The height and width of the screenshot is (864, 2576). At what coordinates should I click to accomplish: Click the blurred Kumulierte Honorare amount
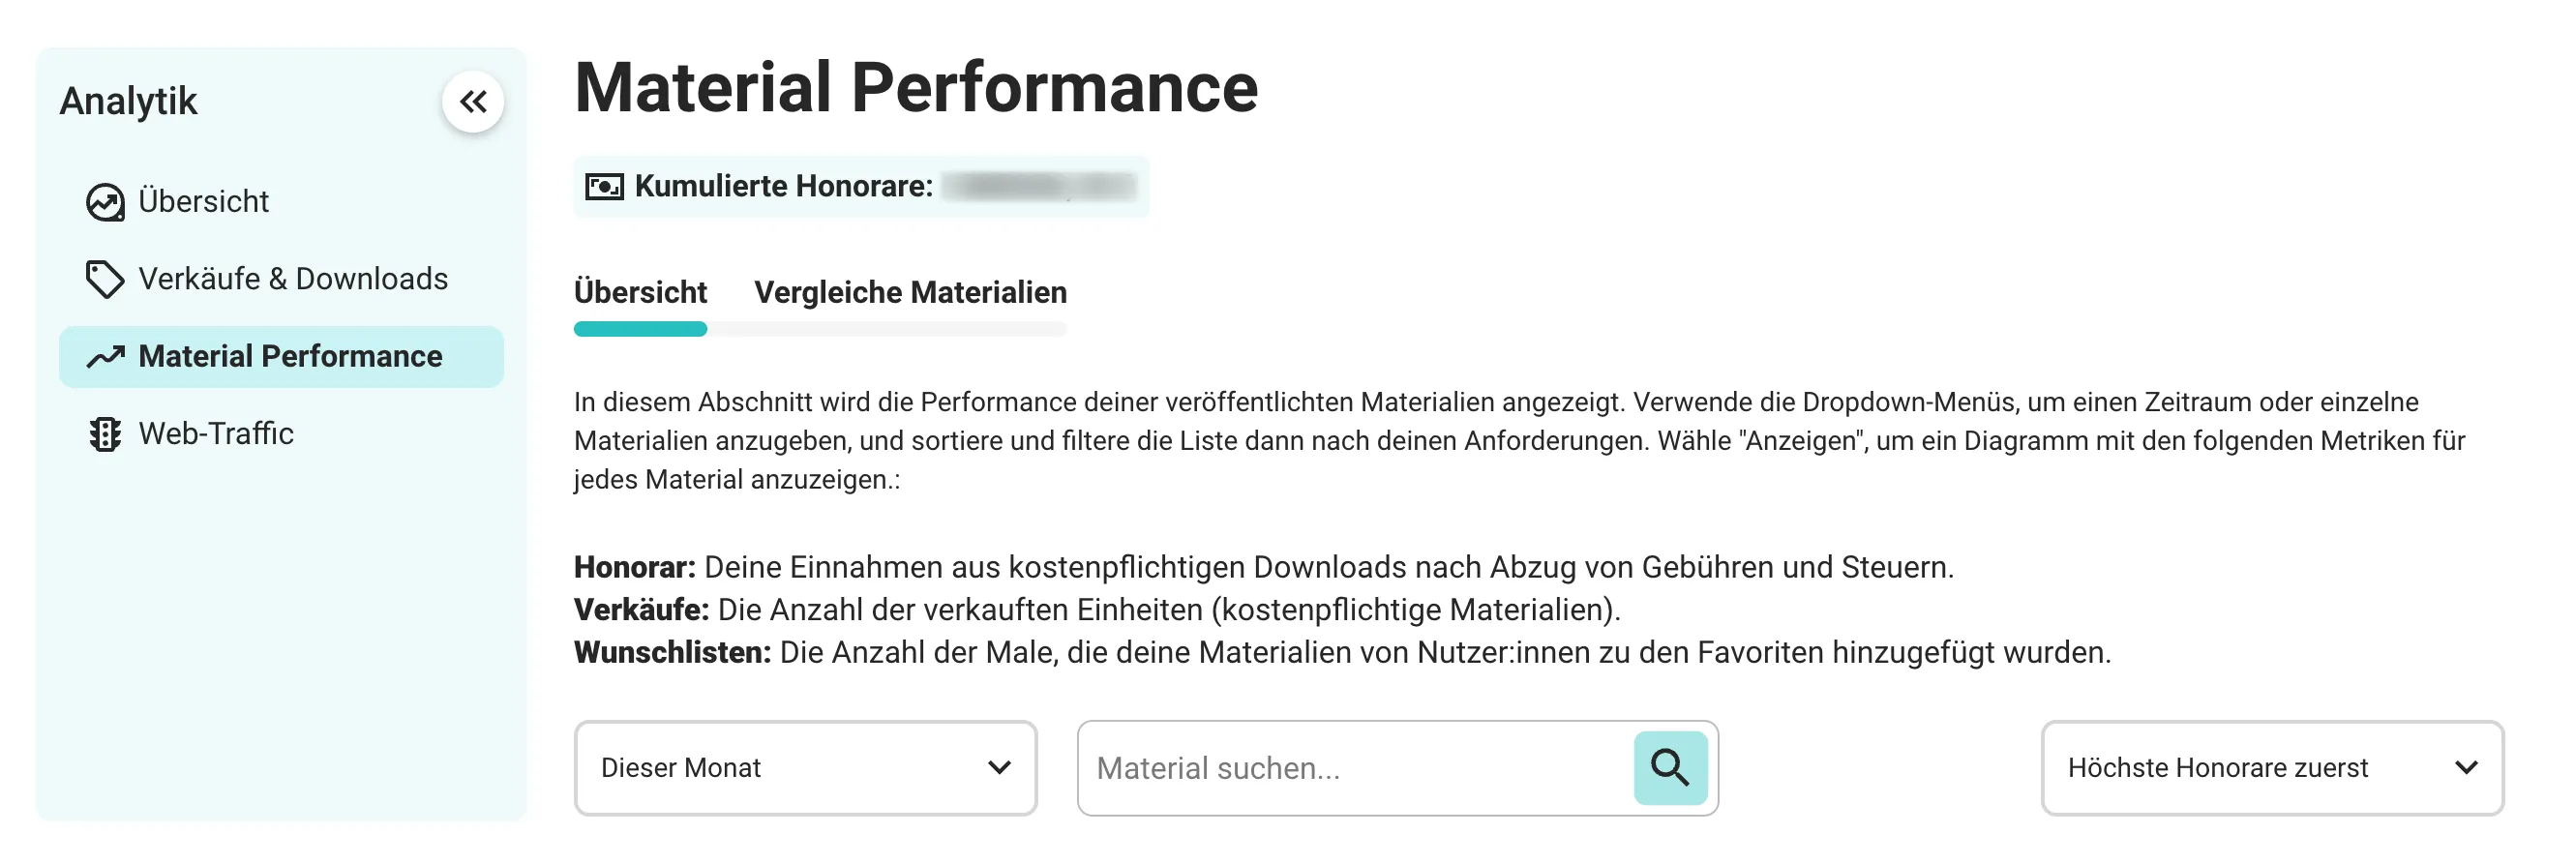click(x=1040, y=187)
